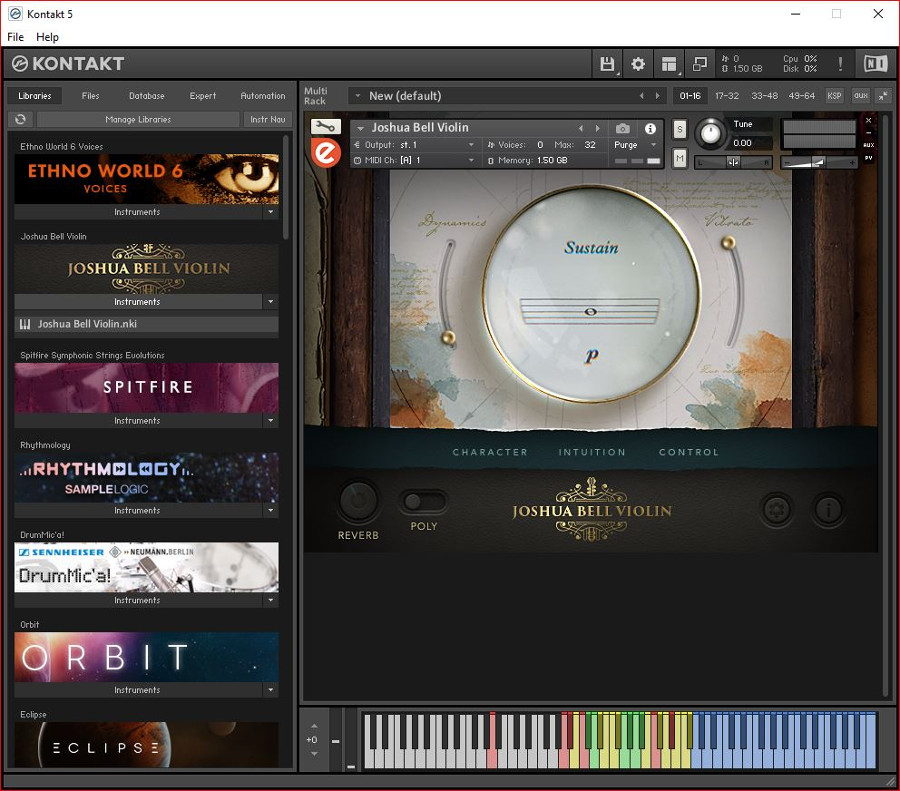Open the CHARACTER page
The image size is (900, 791).
pos(490,452)
